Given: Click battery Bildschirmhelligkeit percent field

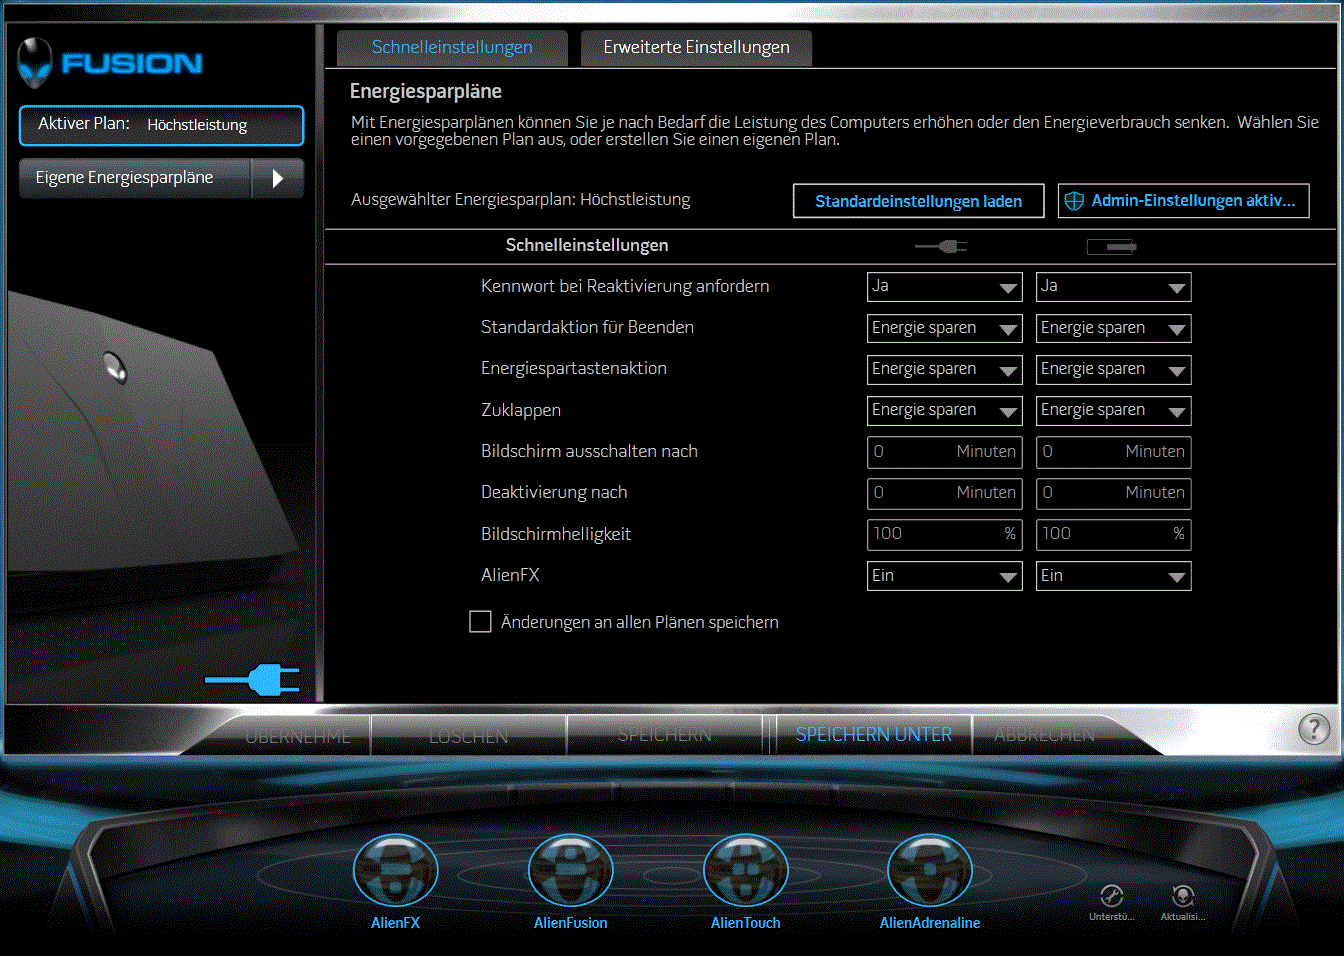Looking at the screenshot, I should pos(1114,534).
